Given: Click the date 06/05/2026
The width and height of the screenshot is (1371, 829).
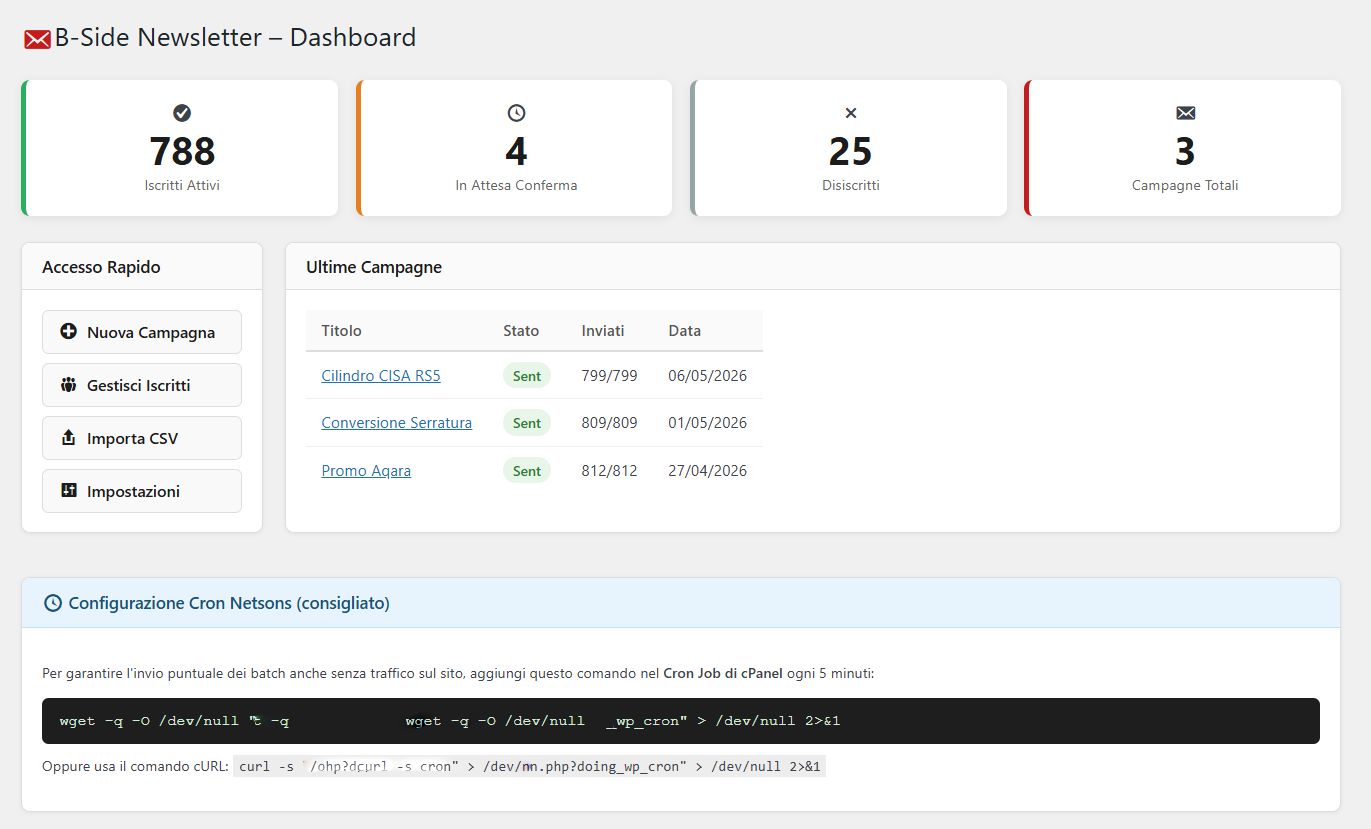Looking at the screenshot, I should [708, 376].
